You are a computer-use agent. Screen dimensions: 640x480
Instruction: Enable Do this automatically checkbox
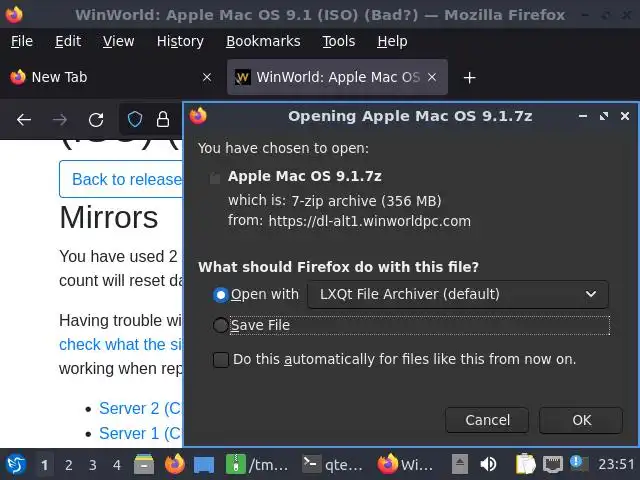pyautogui.click(x=221, y=360)
